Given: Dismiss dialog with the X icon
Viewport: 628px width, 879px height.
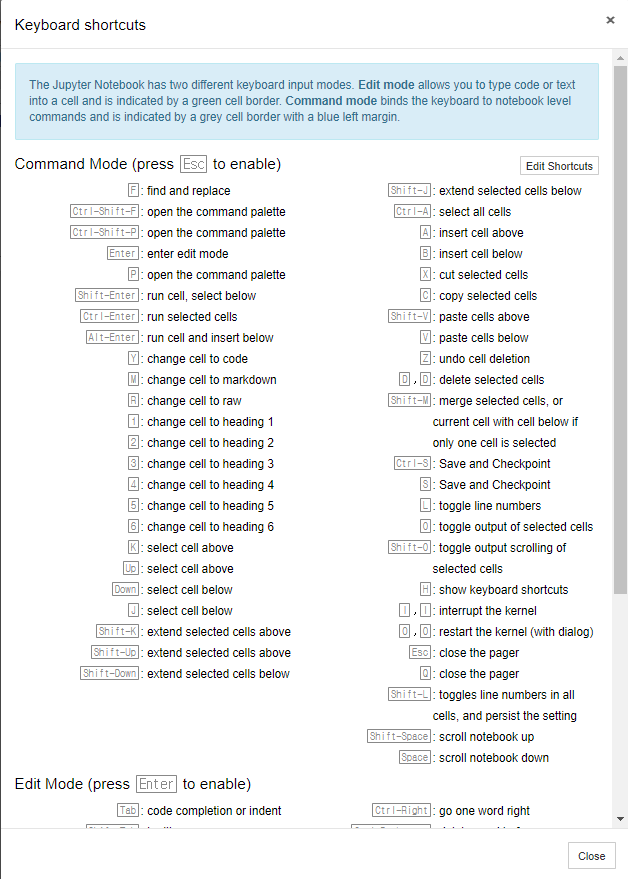Looking at the screenshot, I should (610, 20).
